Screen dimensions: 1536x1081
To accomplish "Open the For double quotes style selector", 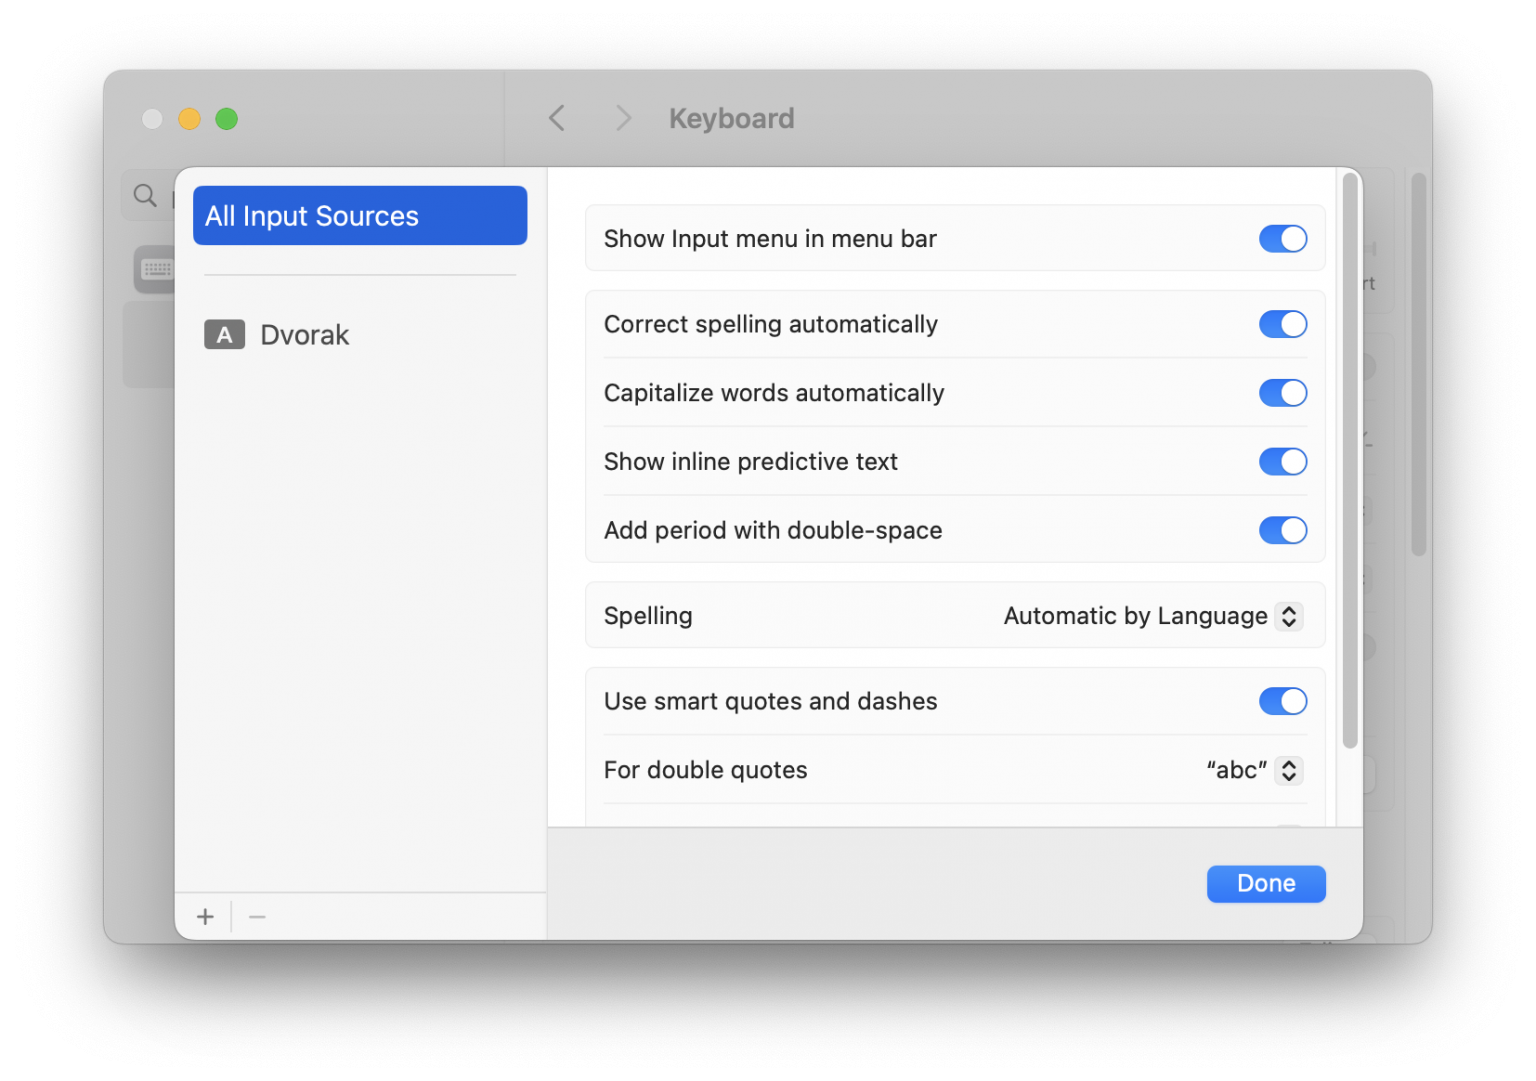I will coord(1290,770).
